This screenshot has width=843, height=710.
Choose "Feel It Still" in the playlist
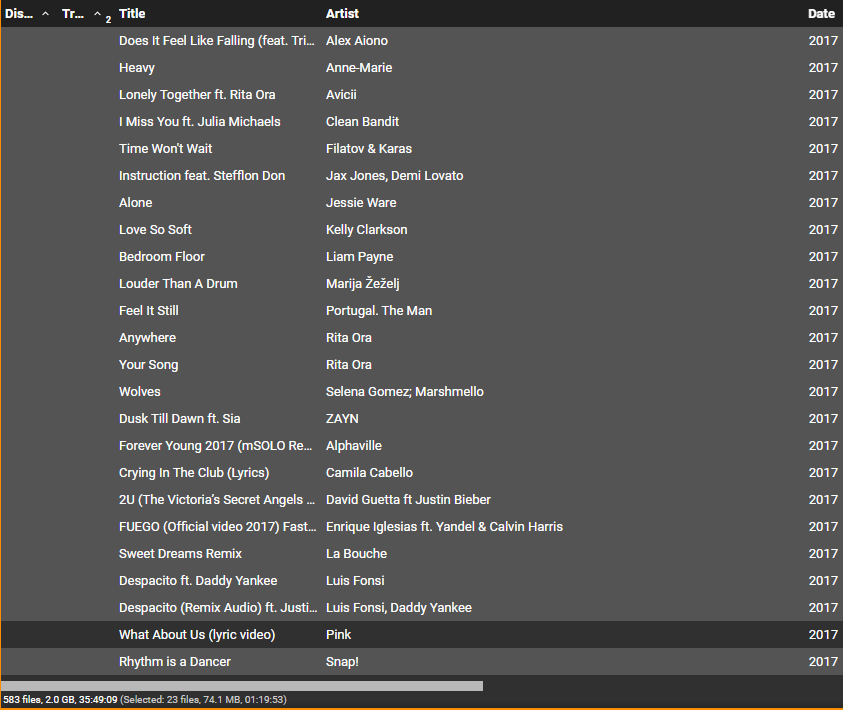point(149,311)
